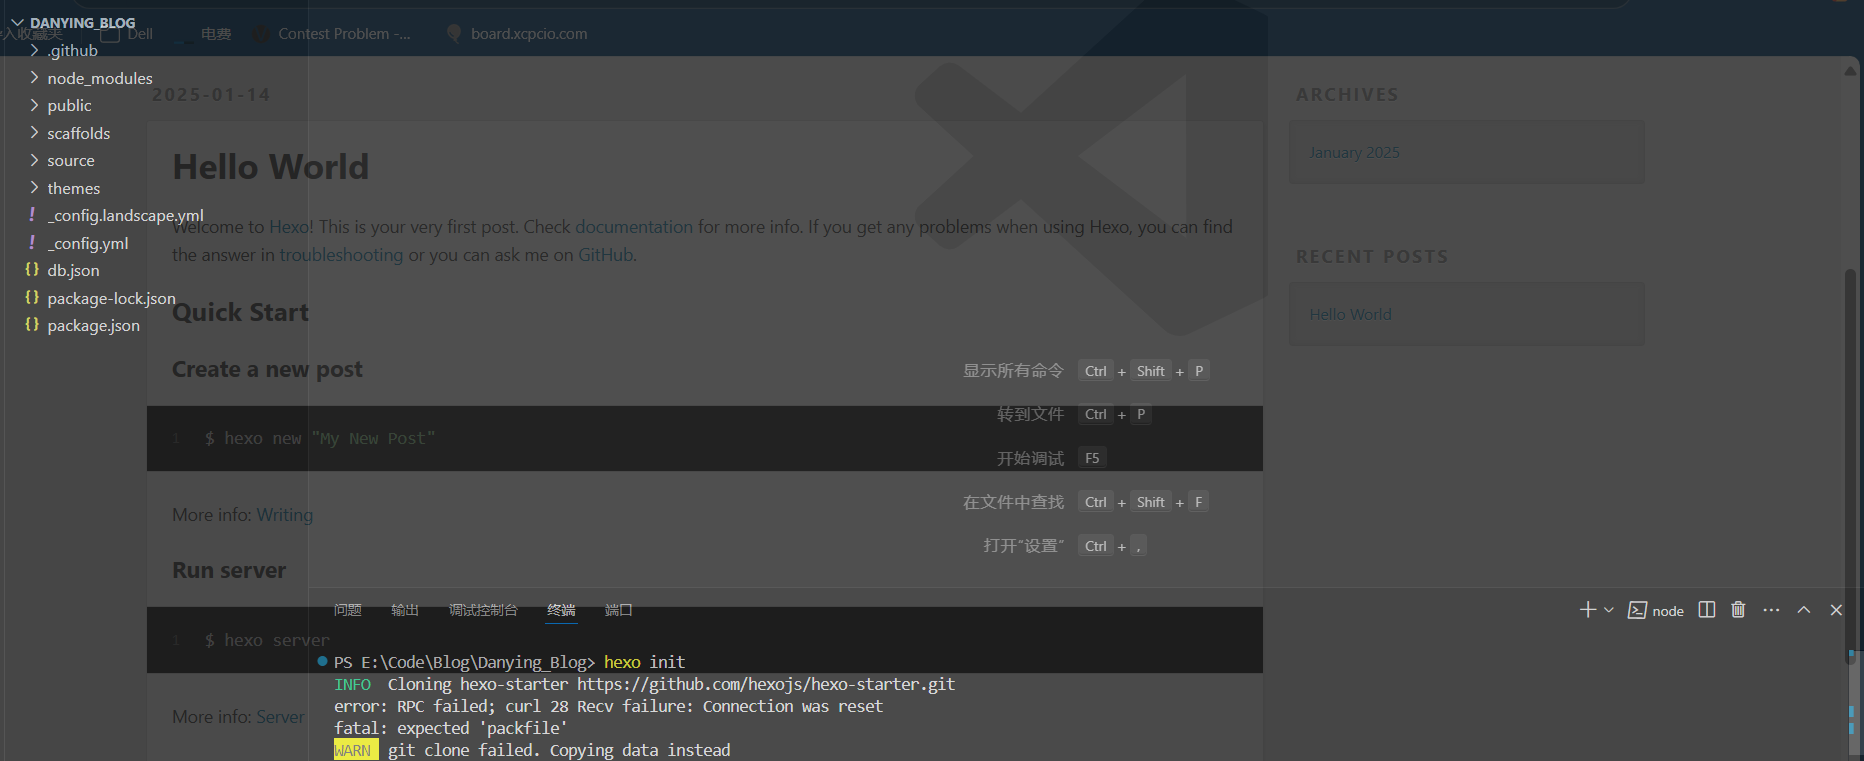Image resolution: width=1864 pixels, height=761 pixels.
Task: Open the documentation link
Action: (634, 227)
